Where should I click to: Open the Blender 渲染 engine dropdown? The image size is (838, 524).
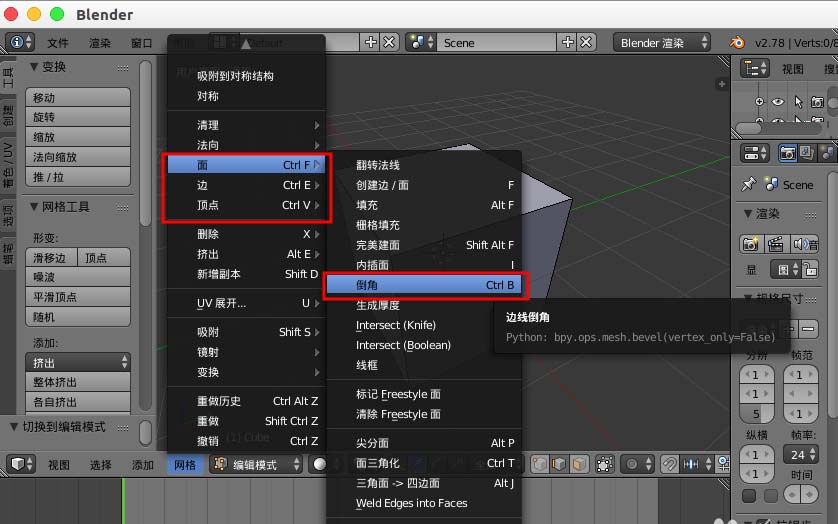pos(662,42)
